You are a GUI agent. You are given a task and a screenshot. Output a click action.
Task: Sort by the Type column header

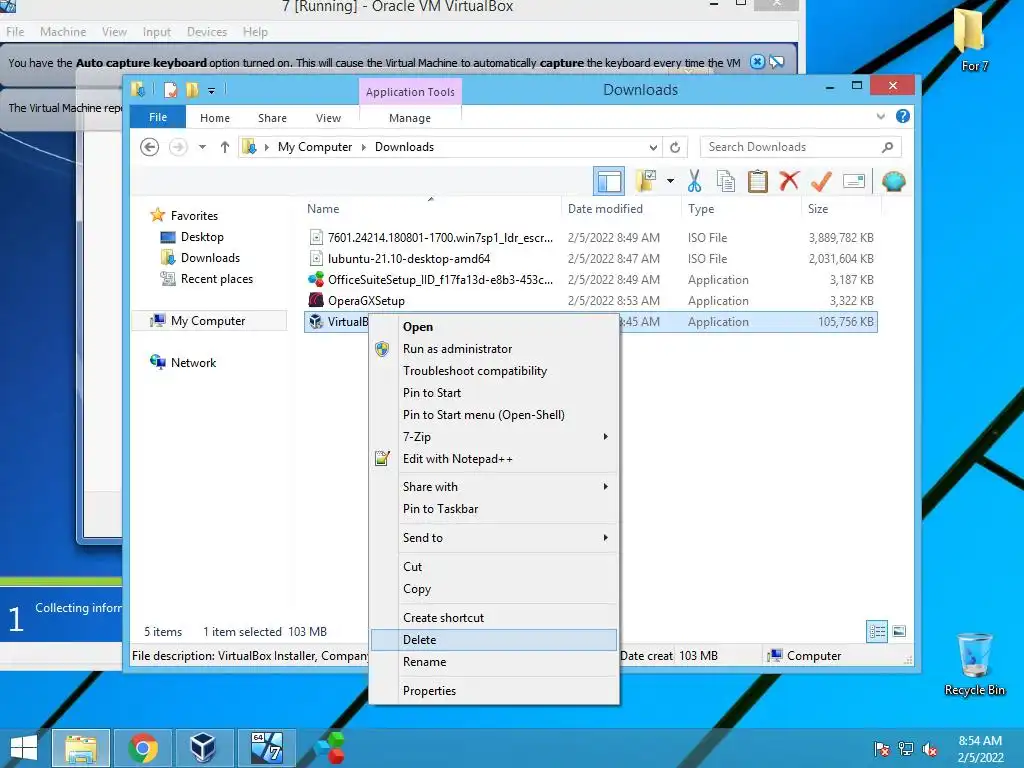[741, 208]
